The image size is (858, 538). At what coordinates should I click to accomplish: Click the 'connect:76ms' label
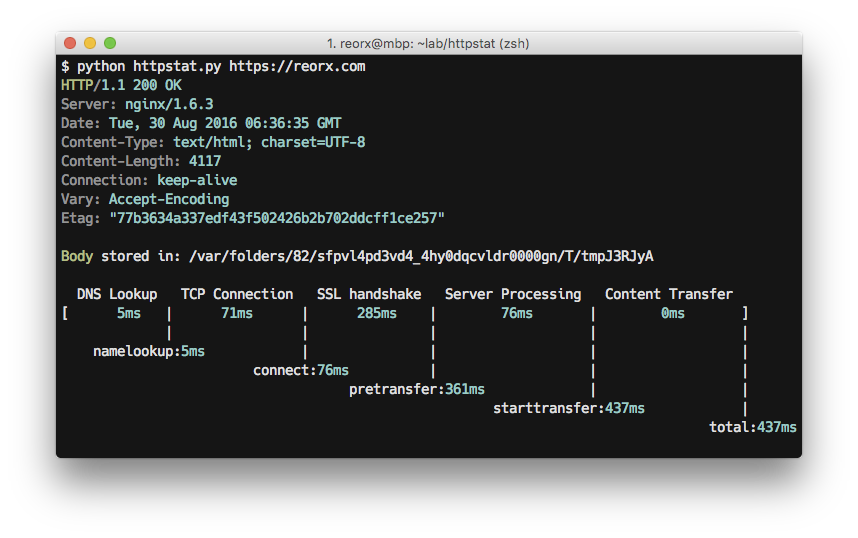[x=301, y=370]
